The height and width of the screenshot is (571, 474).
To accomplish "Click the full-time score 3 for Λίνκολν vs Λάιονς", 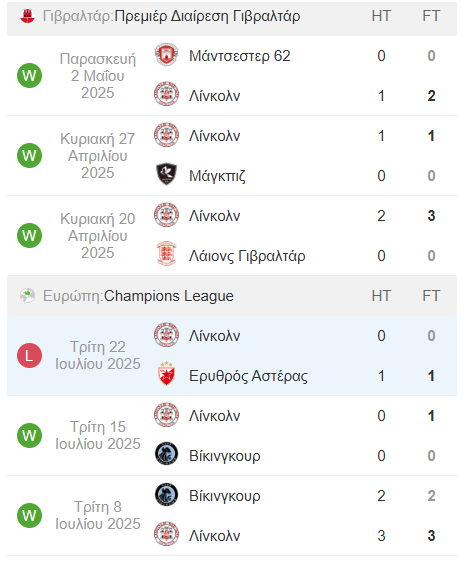I will [x=431, y=216].
